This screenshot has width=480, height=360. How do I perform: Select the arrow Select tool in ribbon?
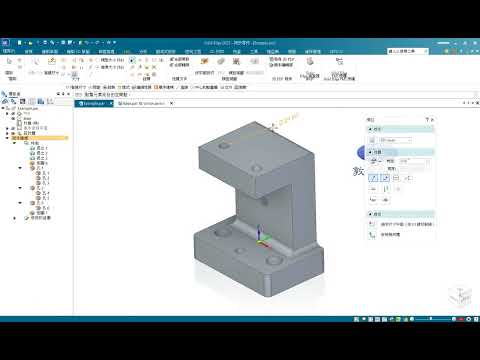[x=9, y=61]
